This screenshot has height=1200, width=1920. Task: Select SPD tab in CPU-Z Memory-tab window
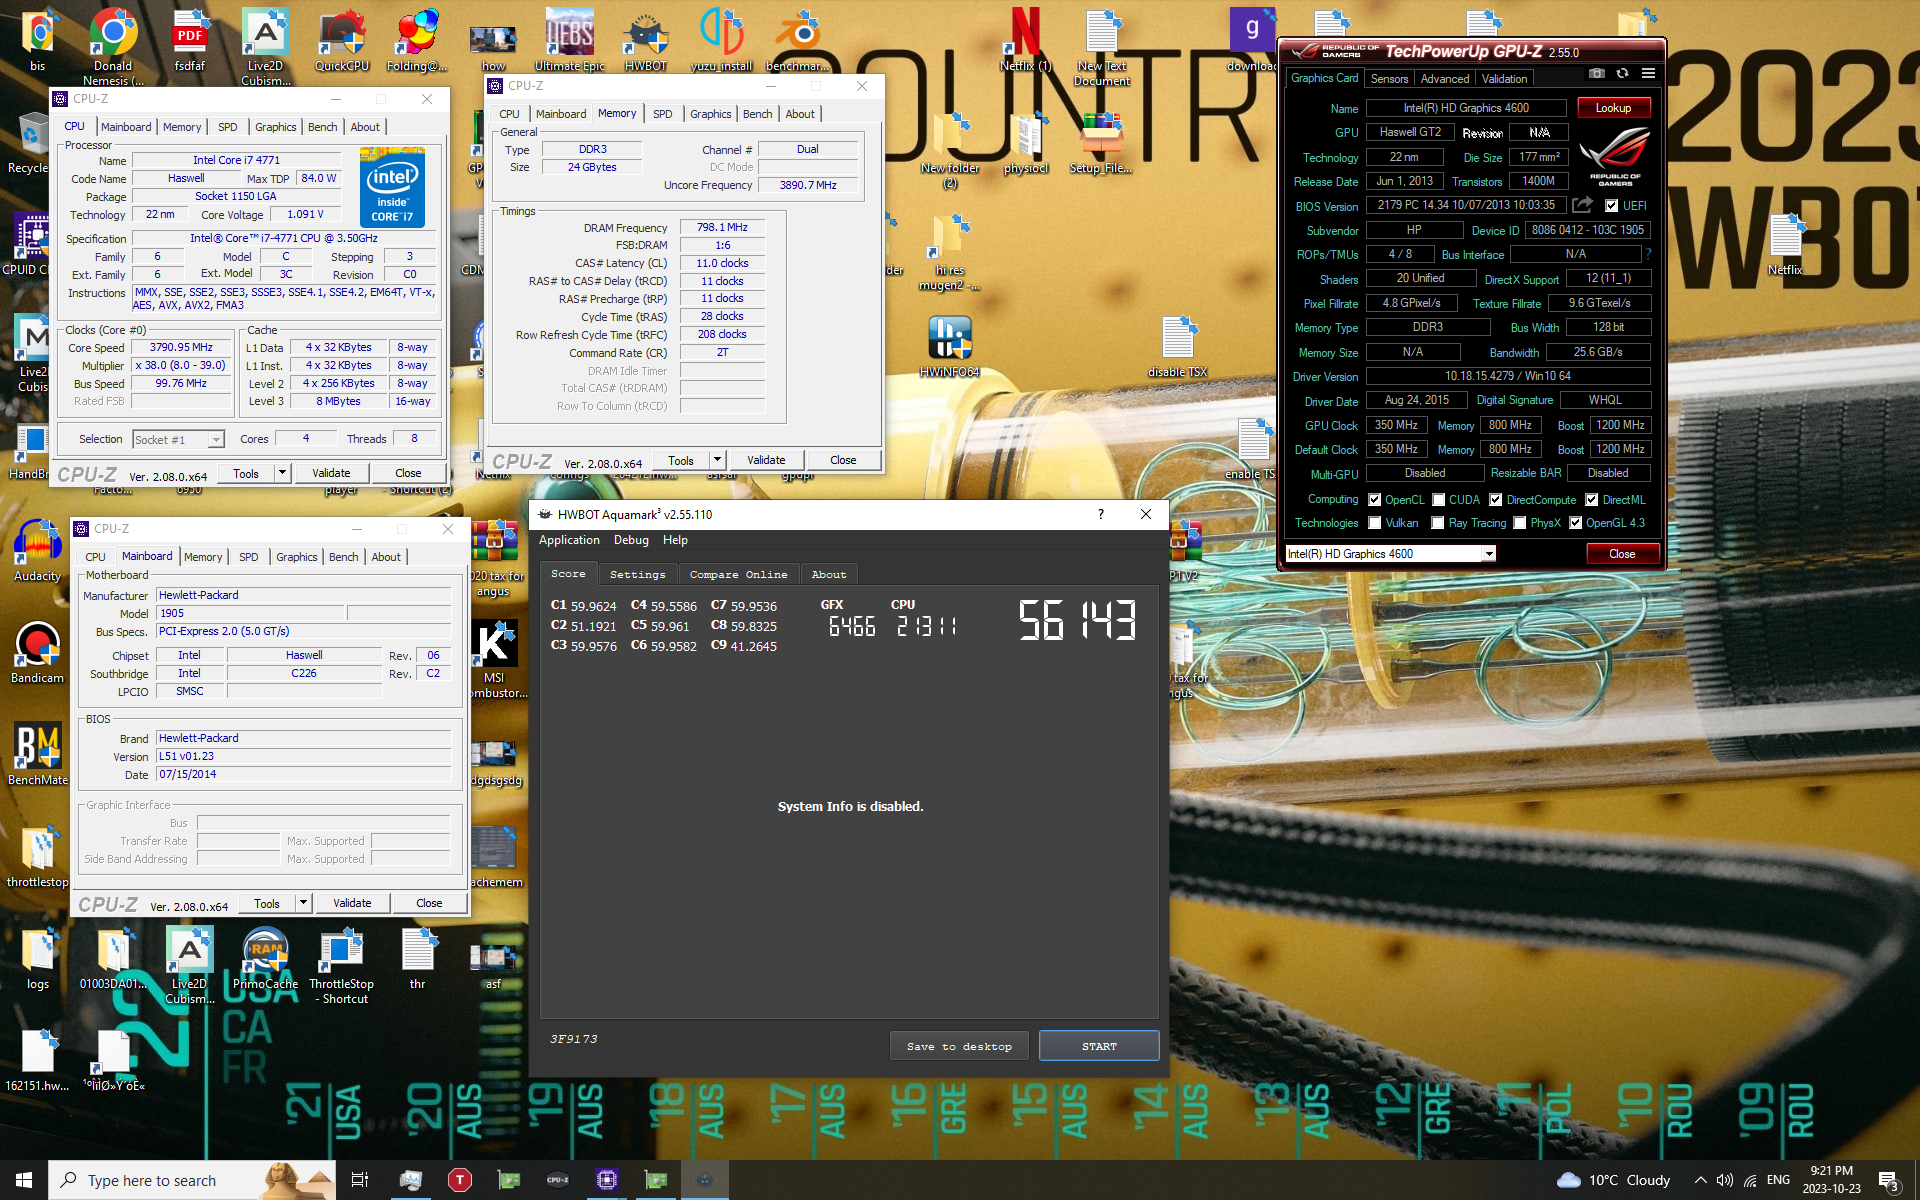662,114
